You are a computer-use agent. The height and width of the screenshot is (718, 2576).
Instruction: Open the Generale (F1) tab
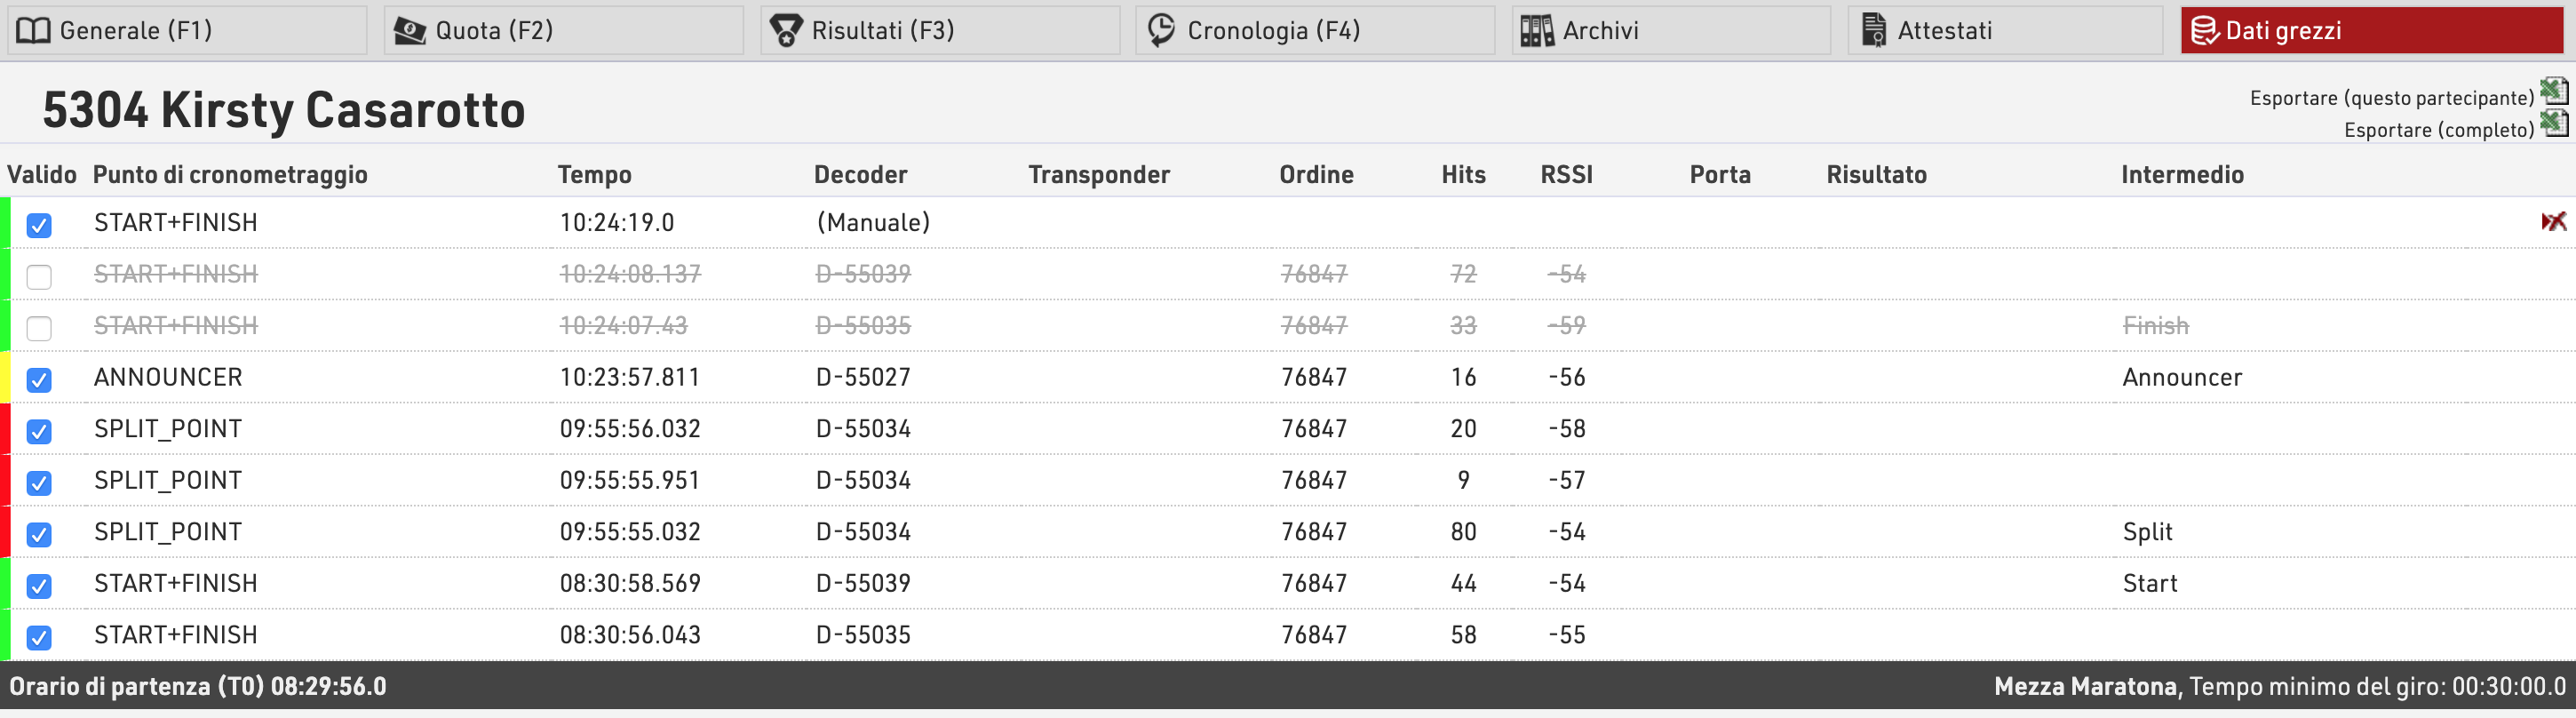tap(187, 30)
